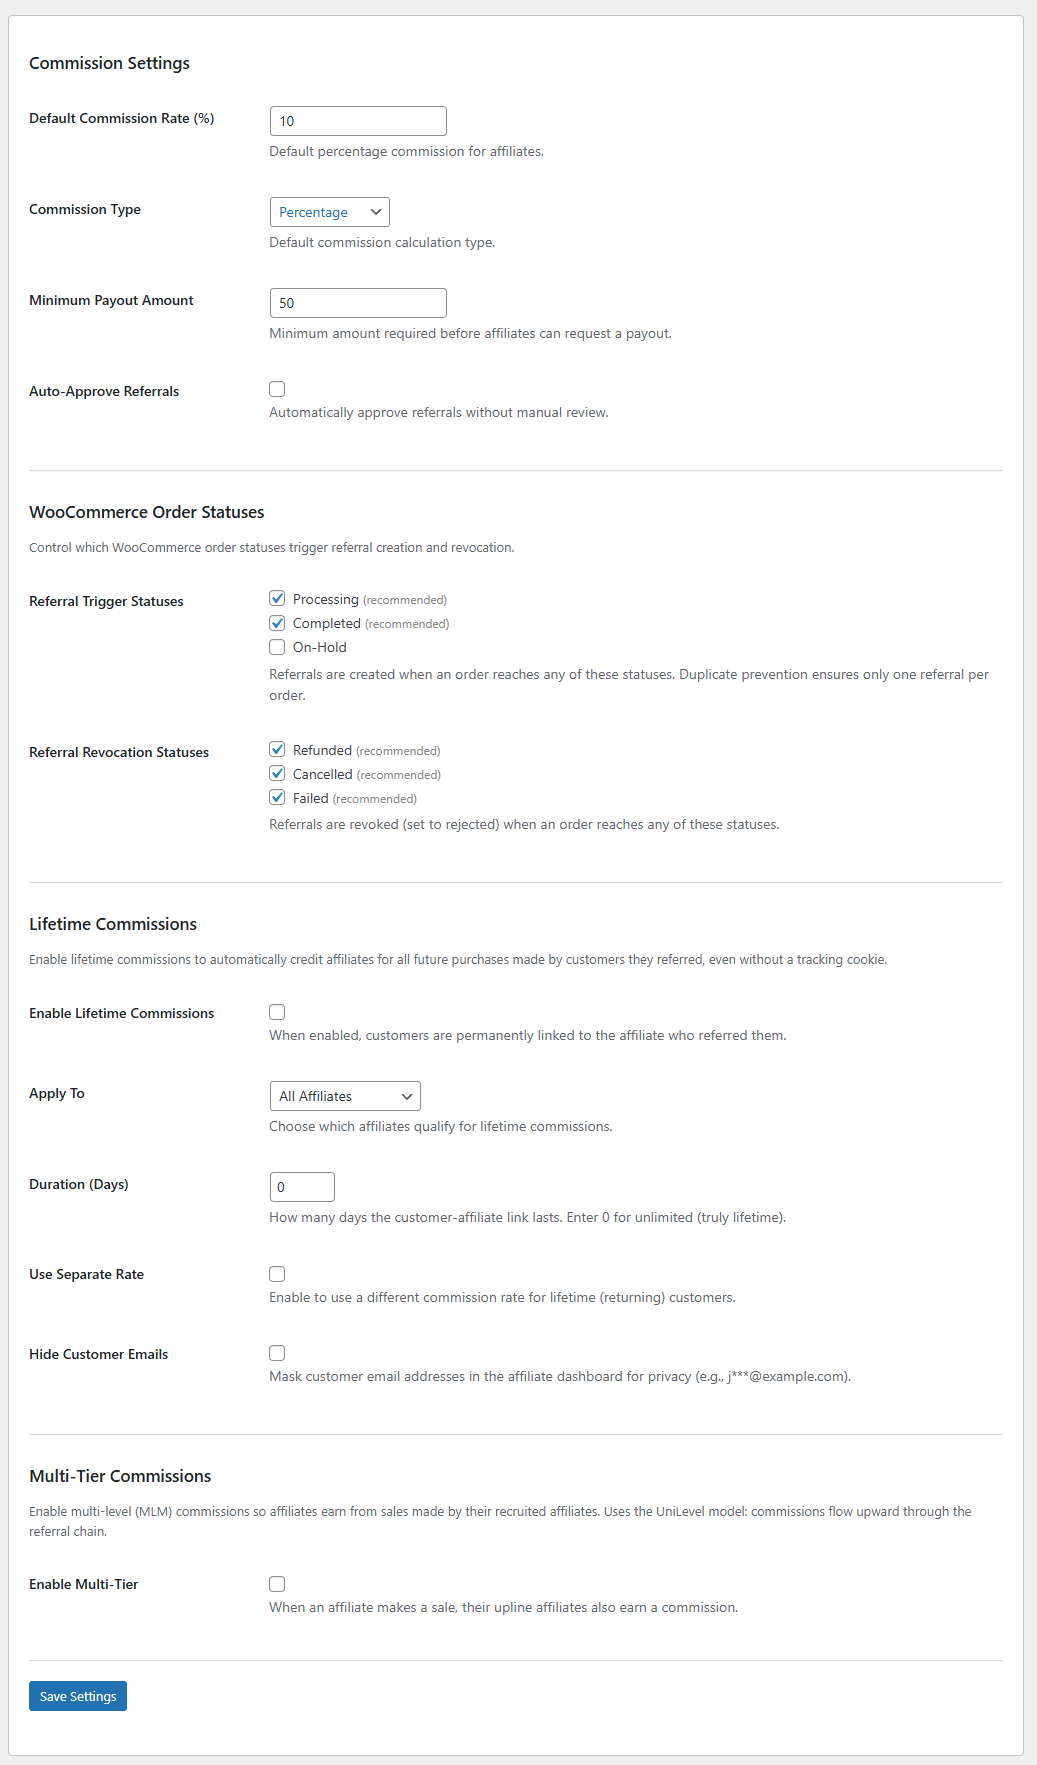Uncheck the Cancelled revocation status
The width and height of the screenshot is (1037, 1765).
[277, 773]
